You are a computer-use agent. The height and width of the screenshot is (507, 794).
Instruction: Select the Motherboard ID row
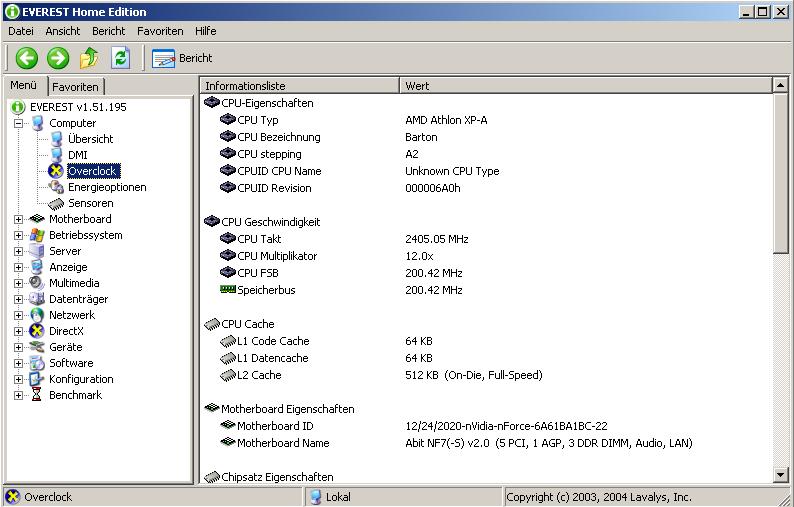pyautogui.click(x=487, y=426)
